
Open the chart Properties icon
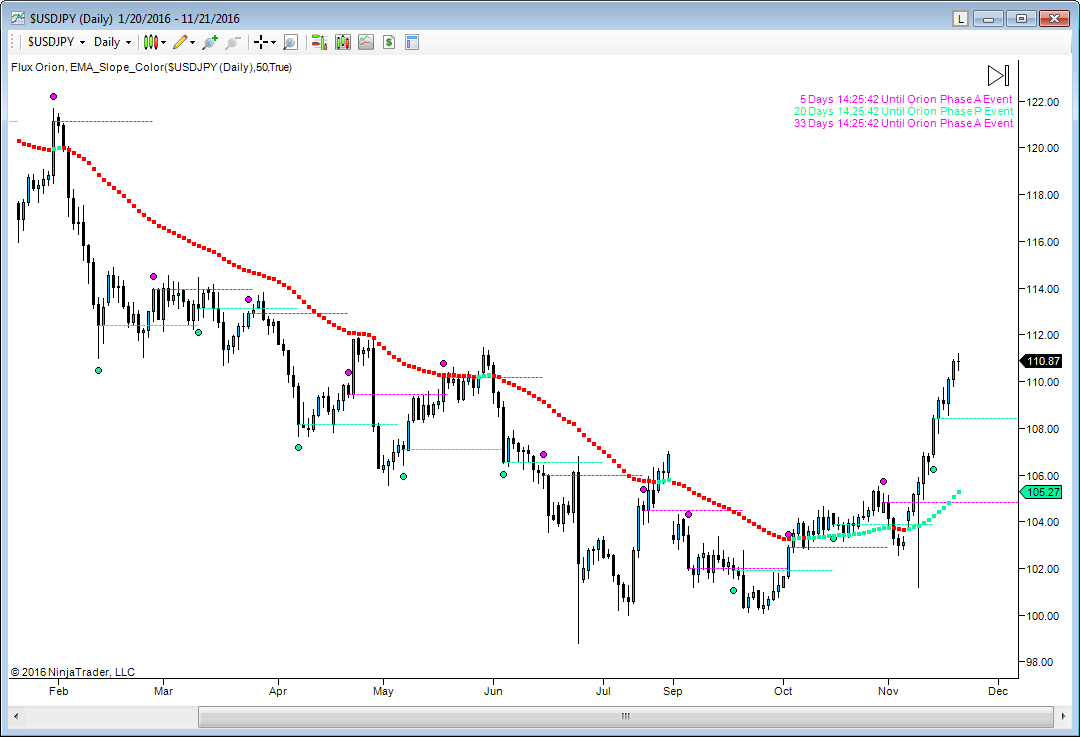click(411, 42)
